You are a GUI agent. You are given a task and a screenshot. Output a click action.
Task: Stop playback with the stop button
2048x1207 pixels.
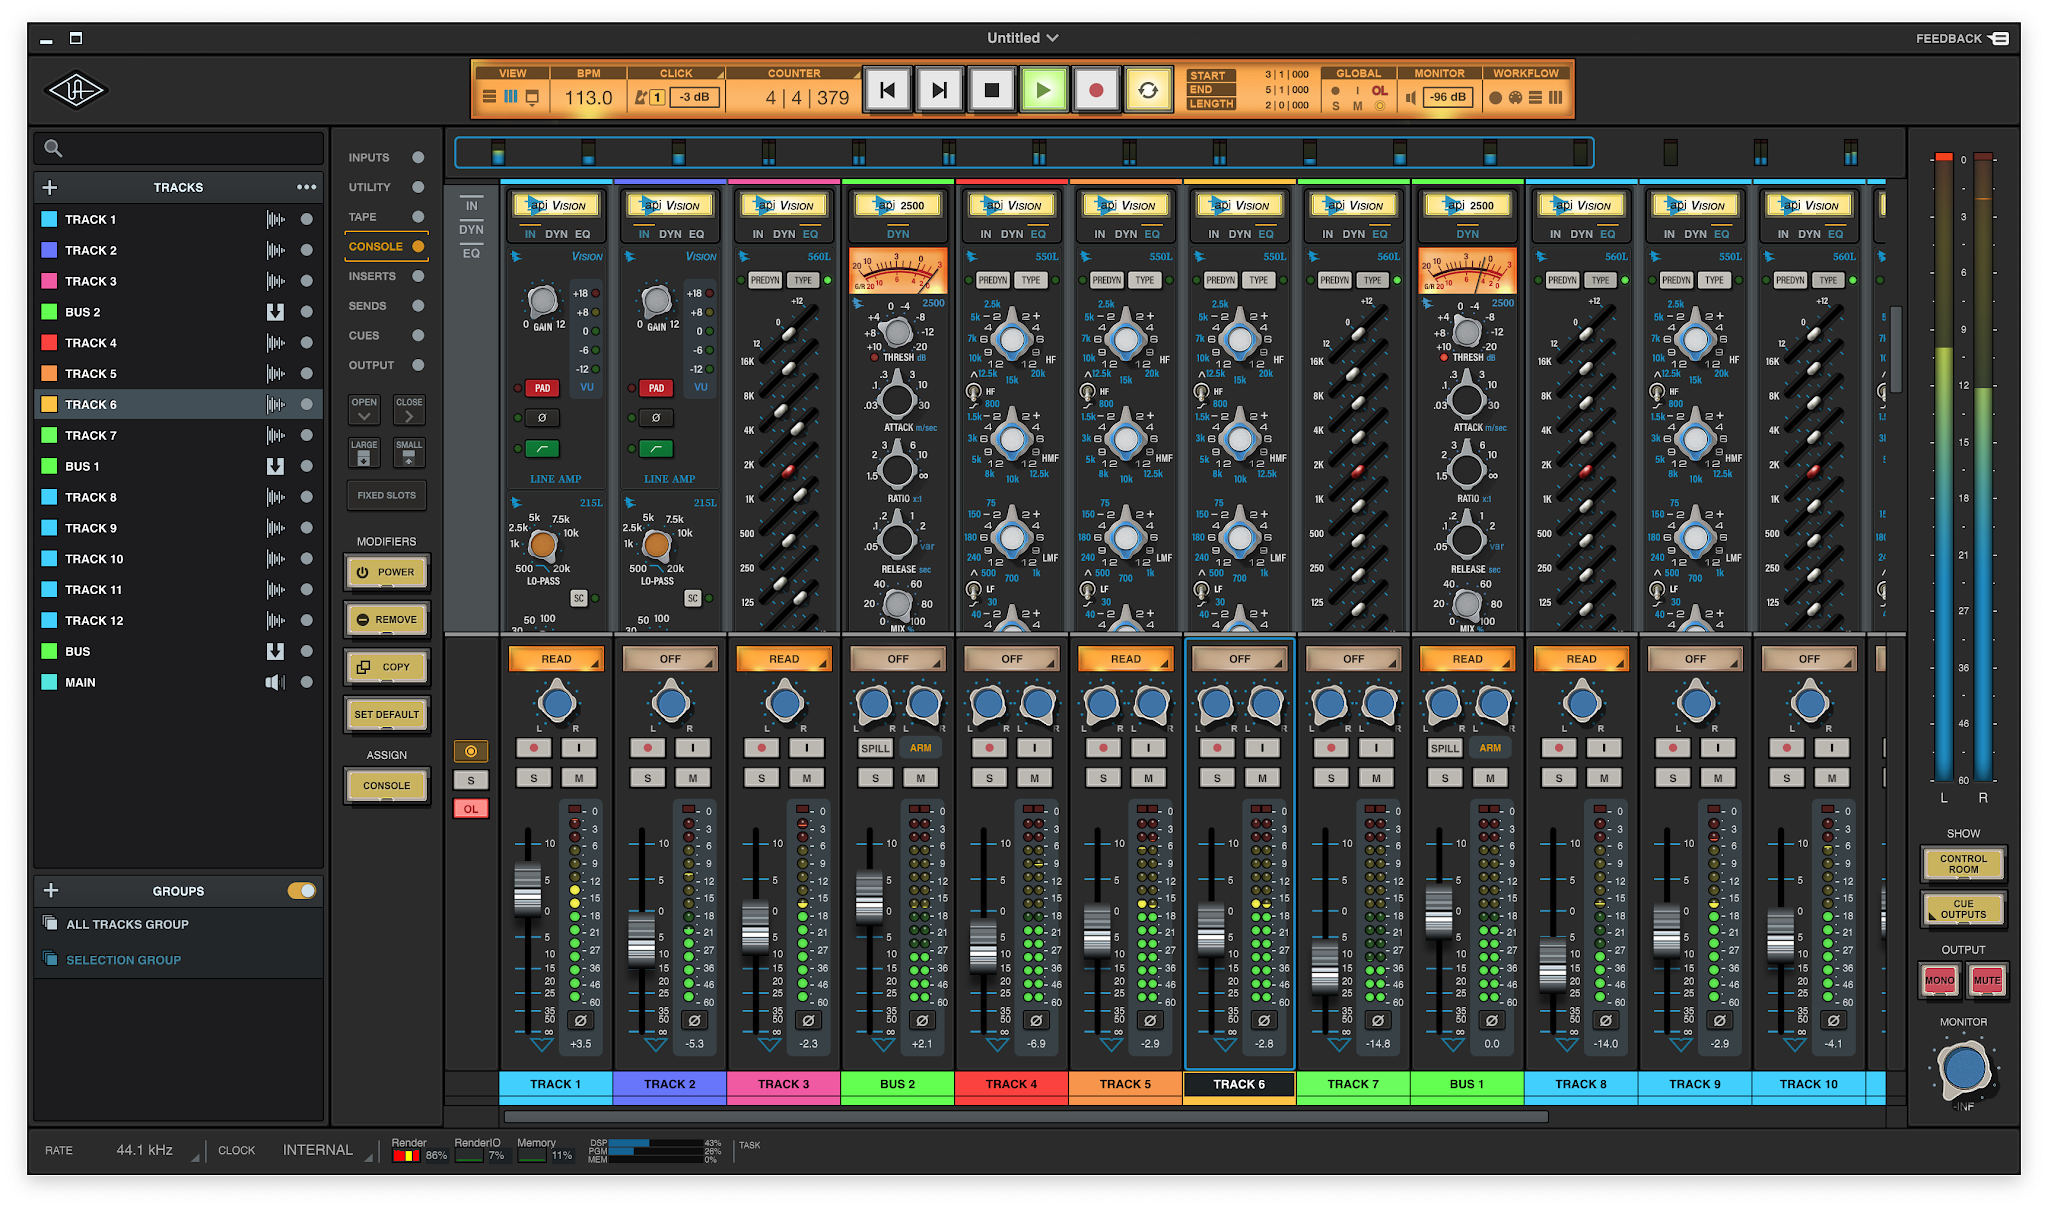click(991, 91)
